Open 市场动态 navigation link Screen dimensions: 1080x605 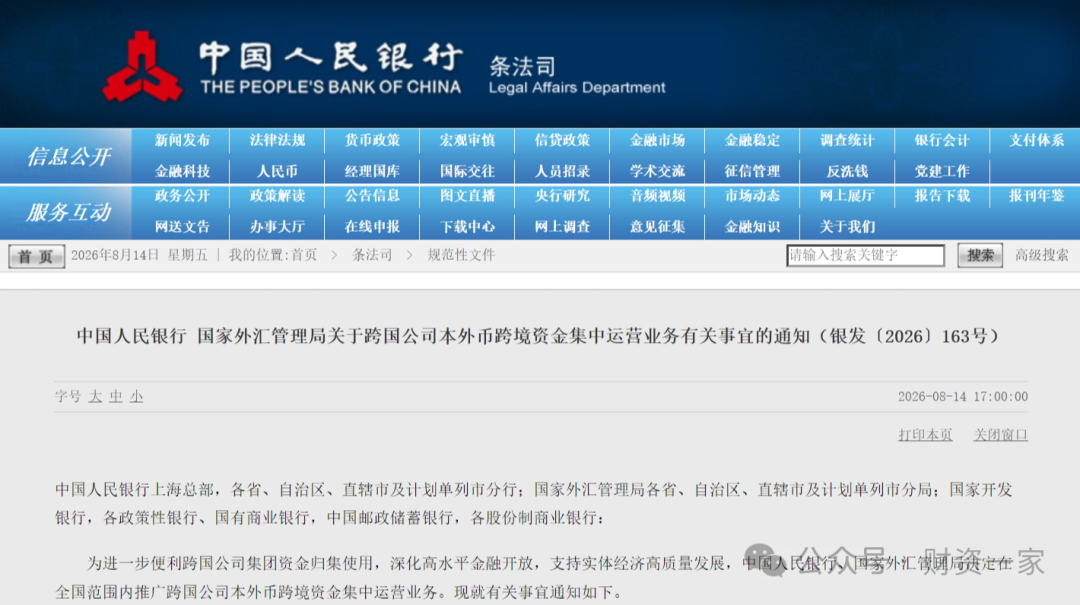click(752, 196)
